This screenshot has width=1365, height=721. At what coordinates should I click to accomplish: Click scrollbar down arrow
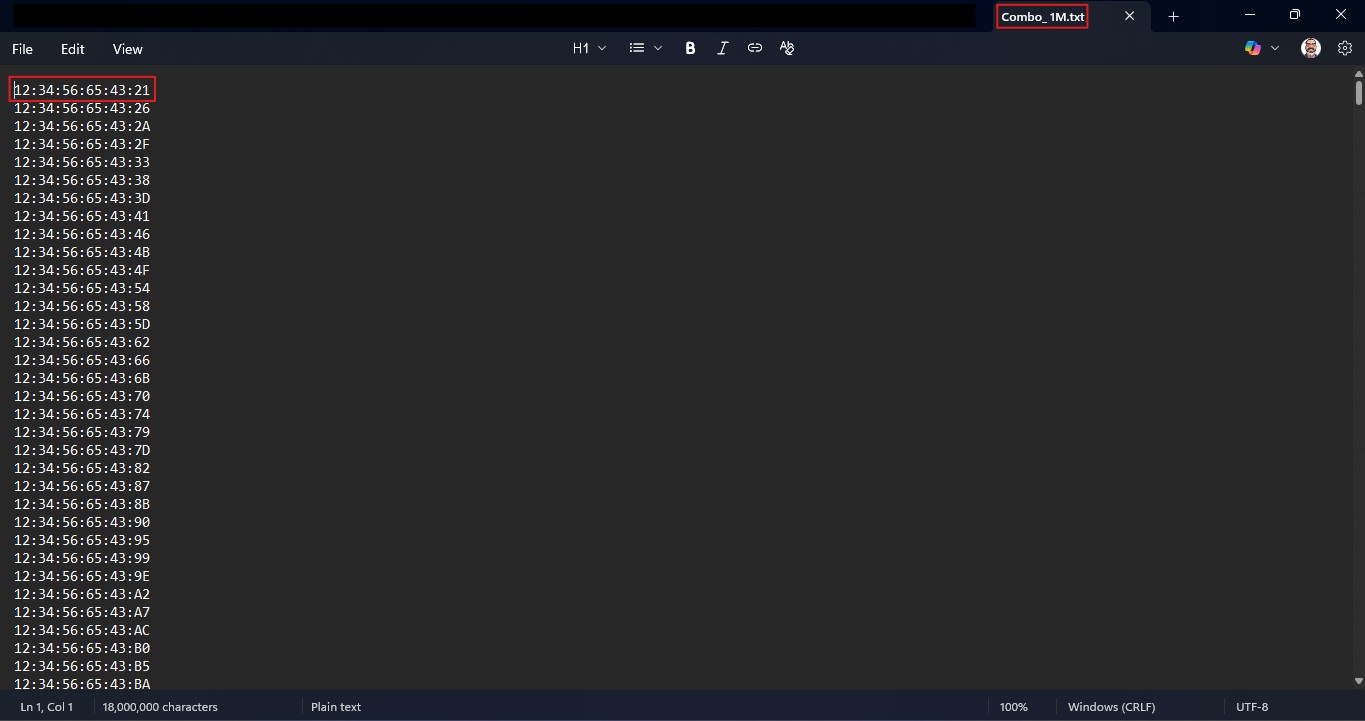click(1359, 681)
